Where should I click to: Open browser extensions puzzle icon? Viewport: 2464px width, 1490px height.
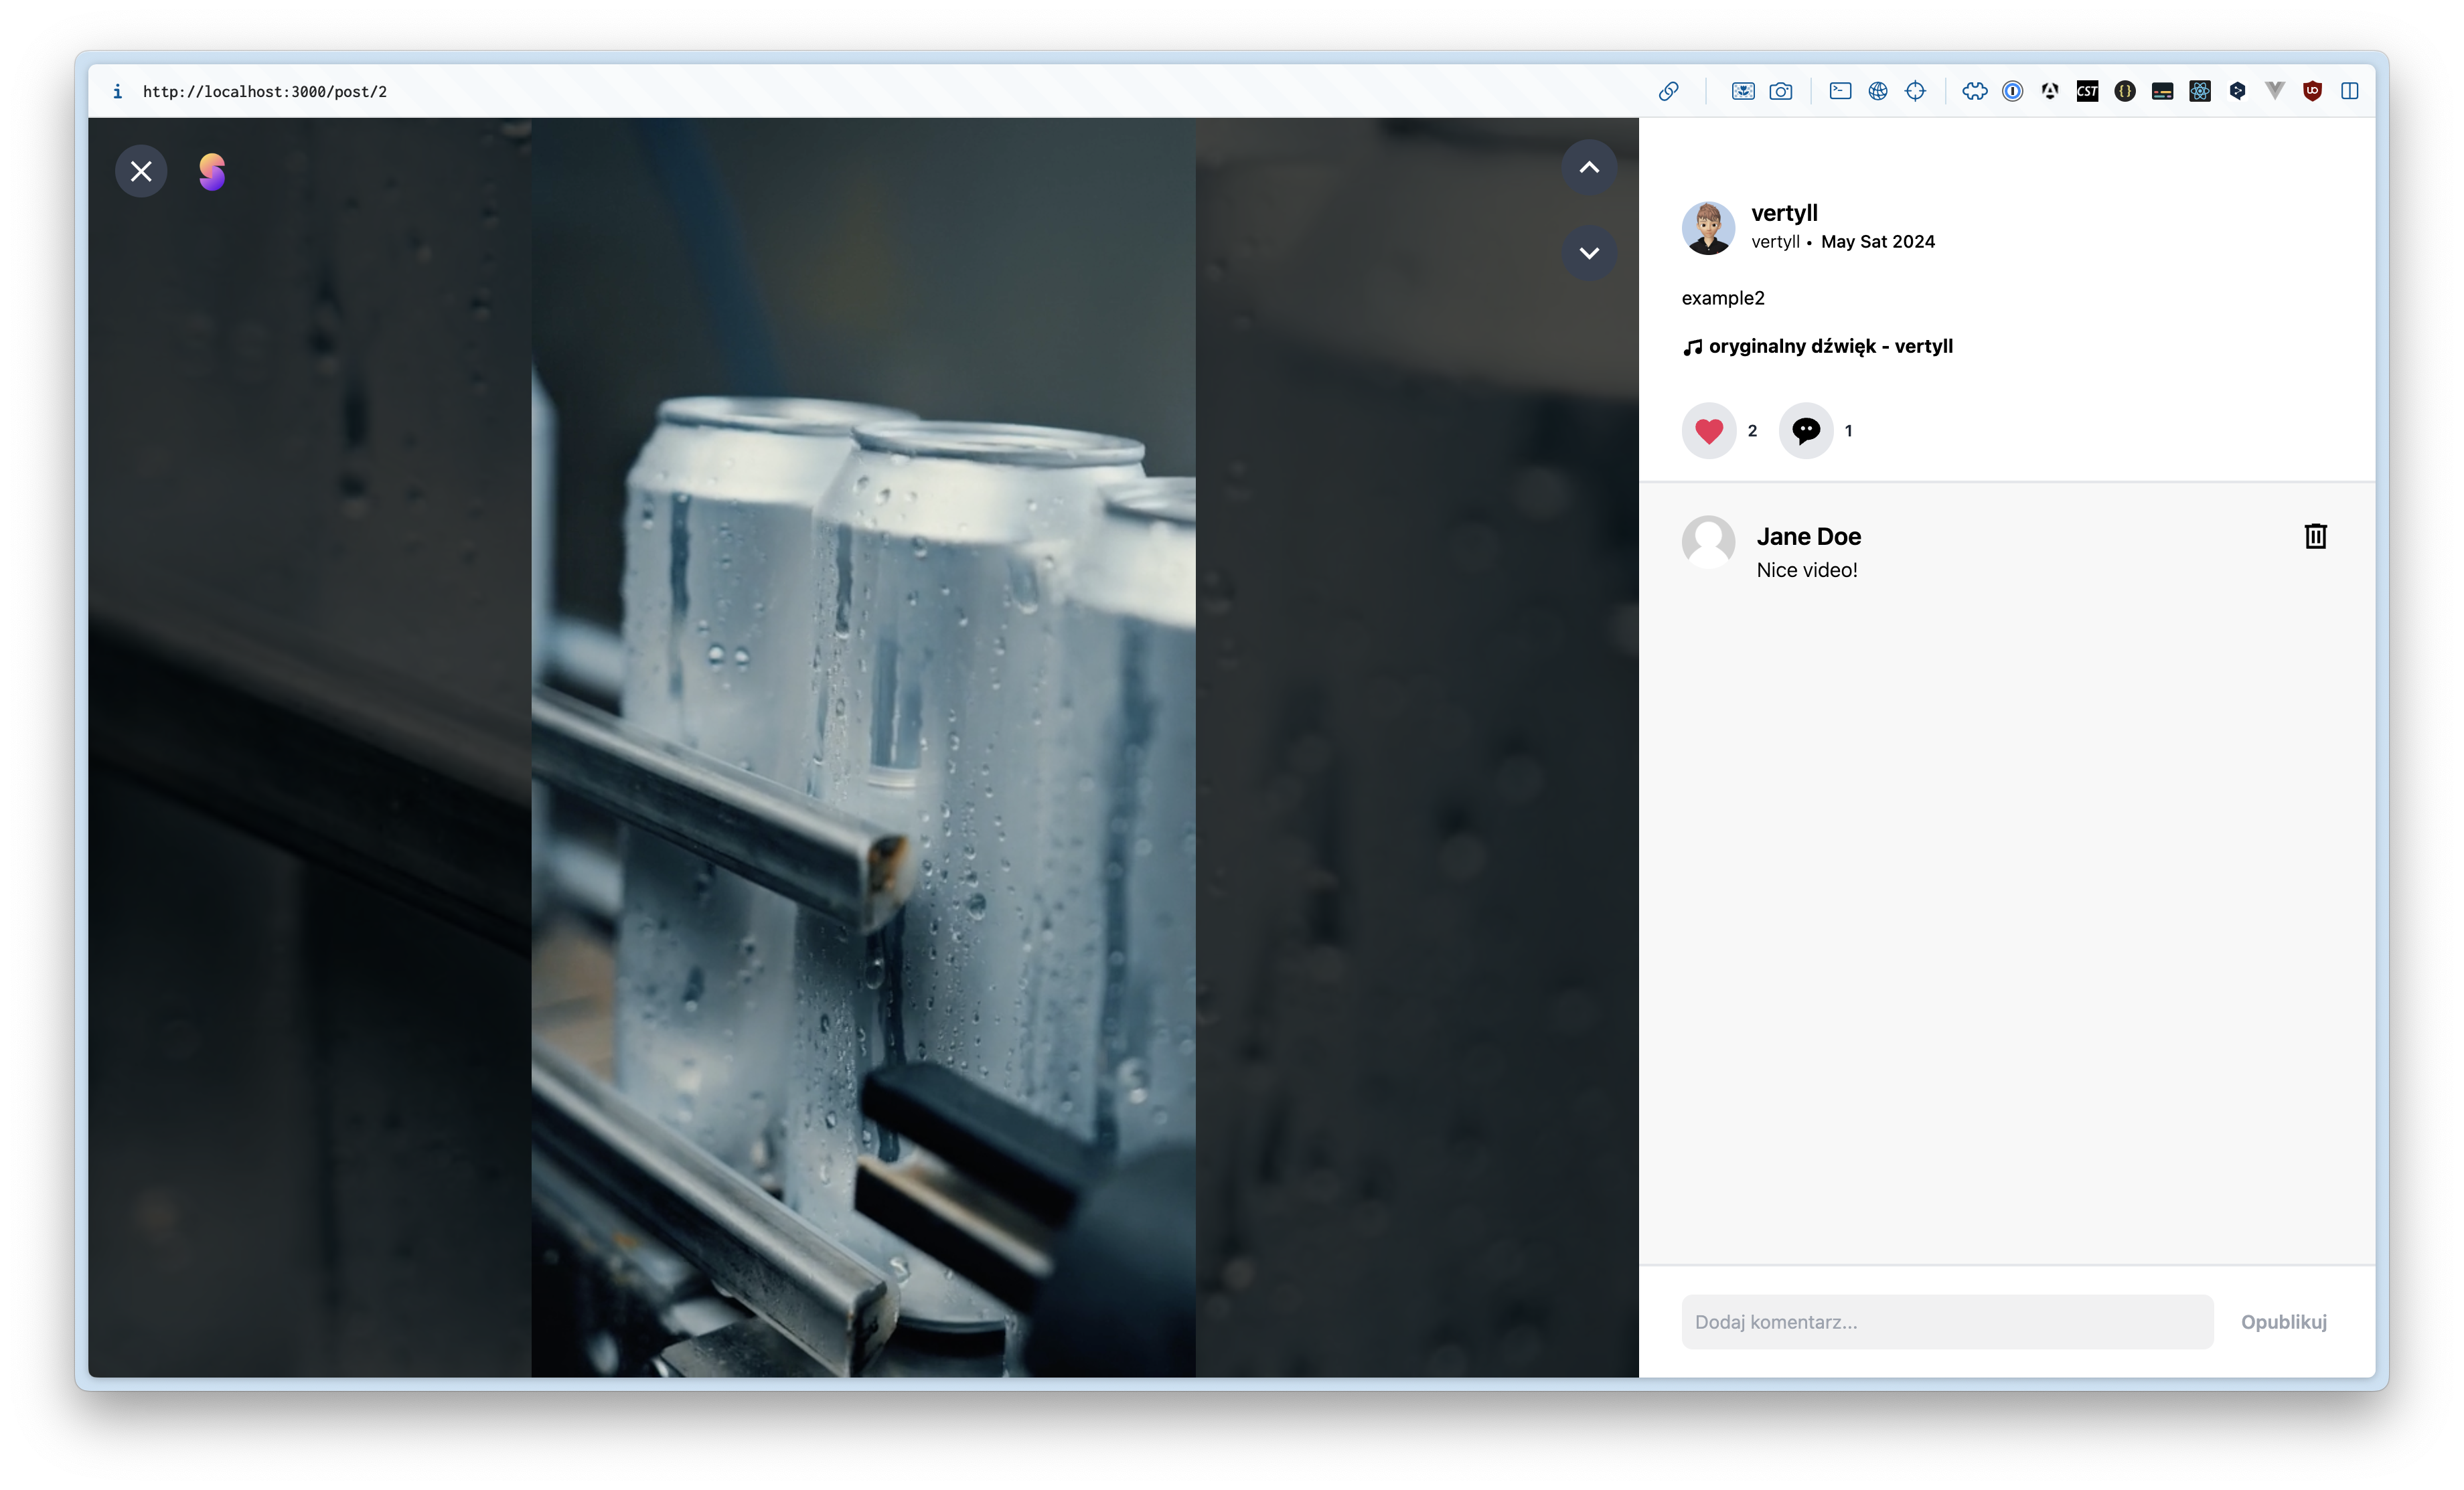[x=1974, y=91]
